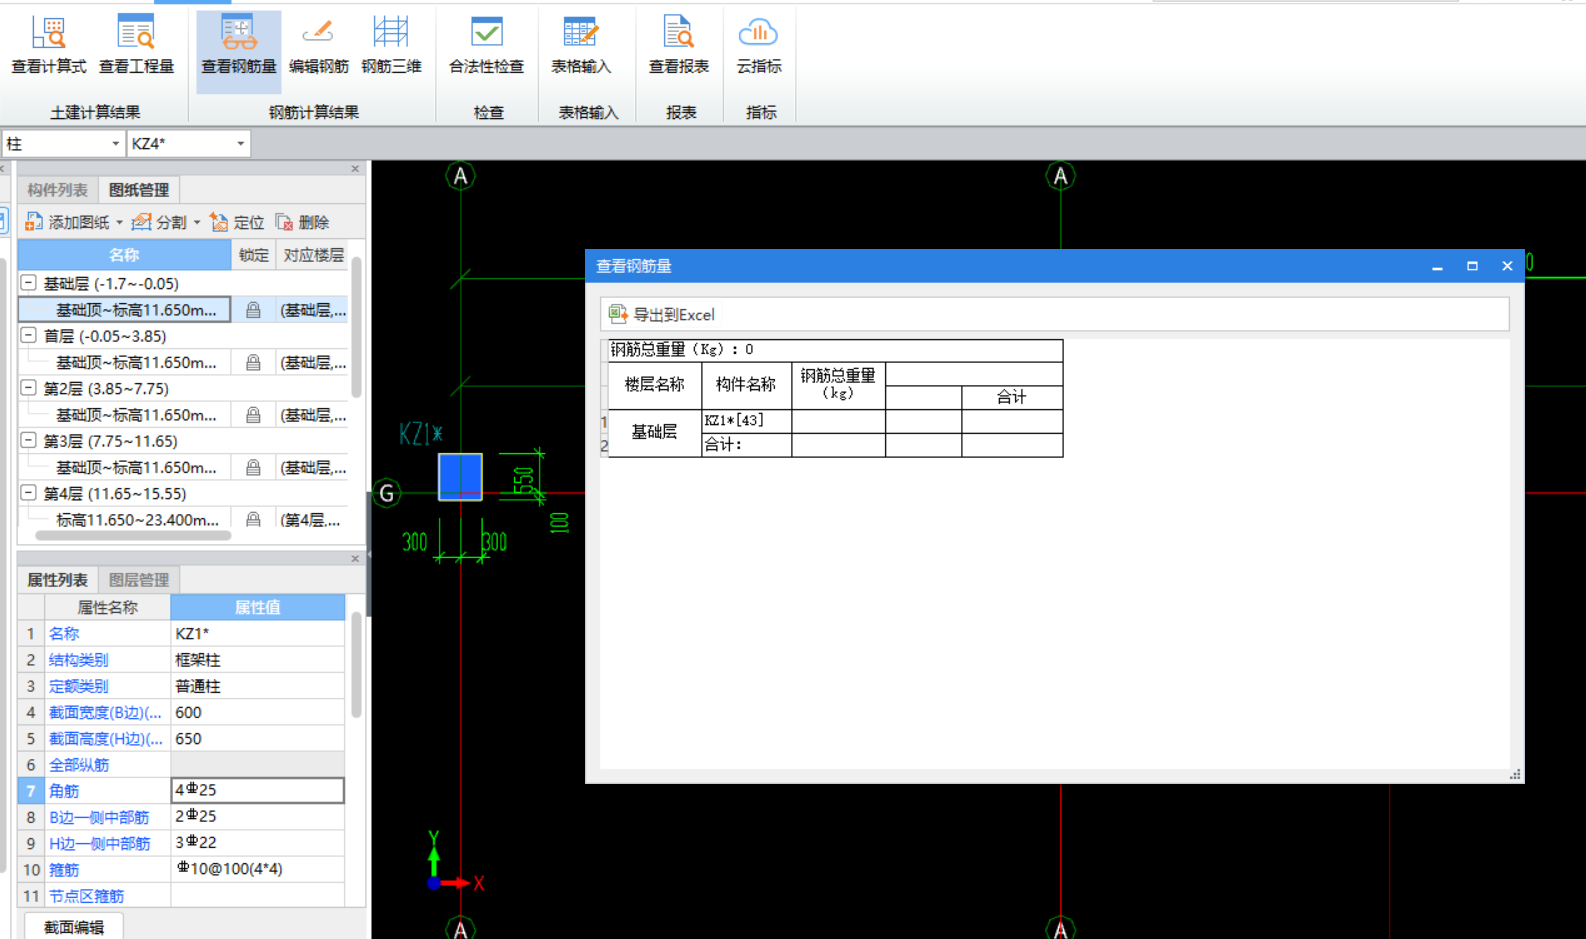Click 添加图纸 button
Screen dimensions: 1586x939
click(x=66, y=222)
